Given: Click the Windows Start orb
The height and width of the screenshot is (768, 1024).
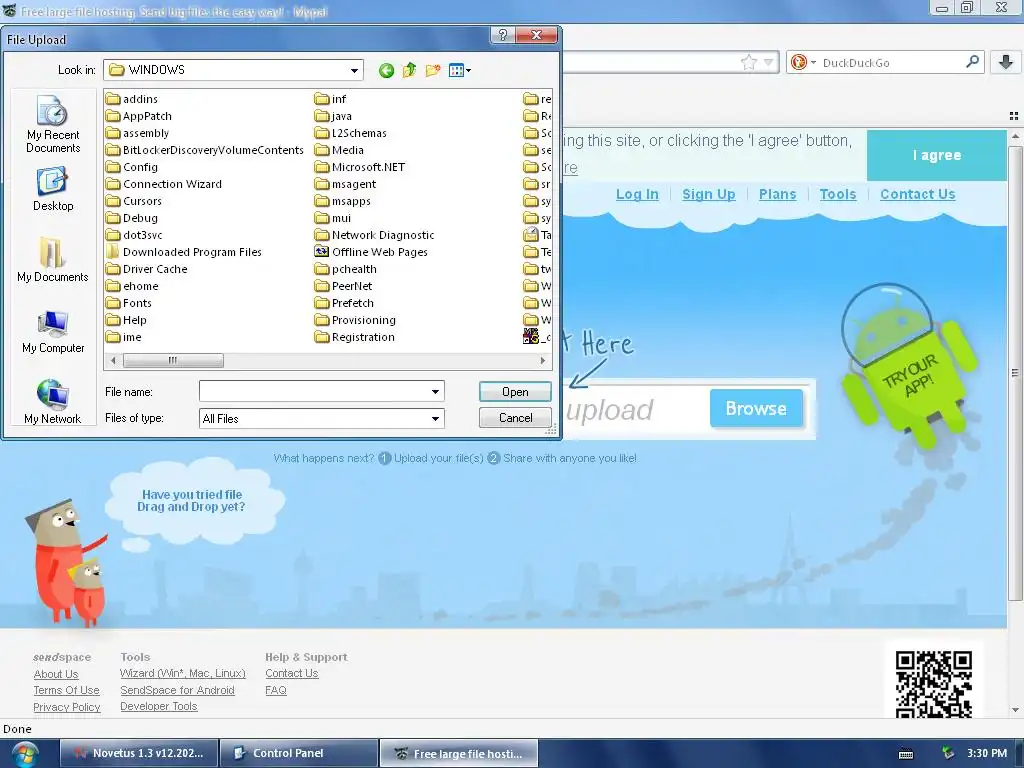Looking at the screenshot, I should (x=24, y=754).
